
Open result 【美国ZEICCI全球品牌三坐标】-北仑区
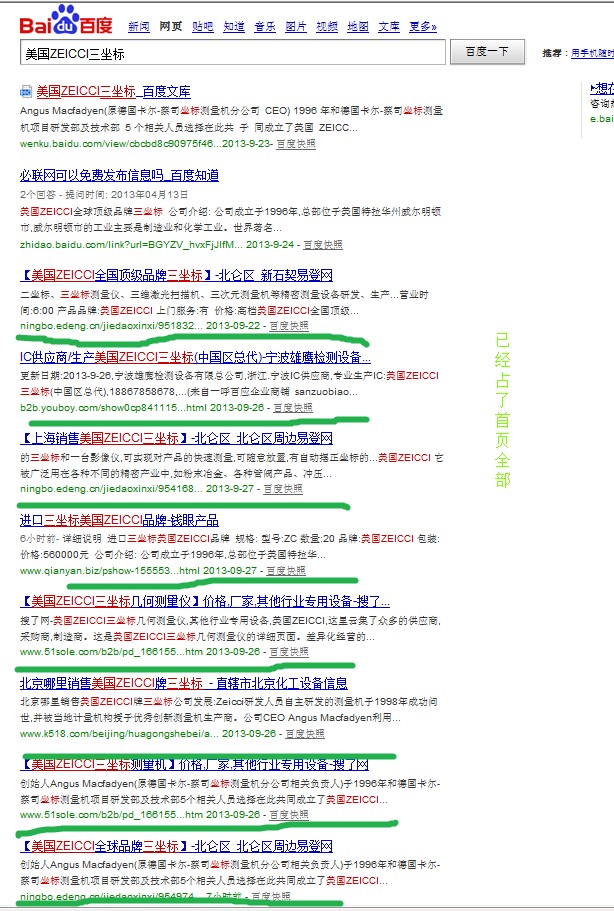[176, 846]
